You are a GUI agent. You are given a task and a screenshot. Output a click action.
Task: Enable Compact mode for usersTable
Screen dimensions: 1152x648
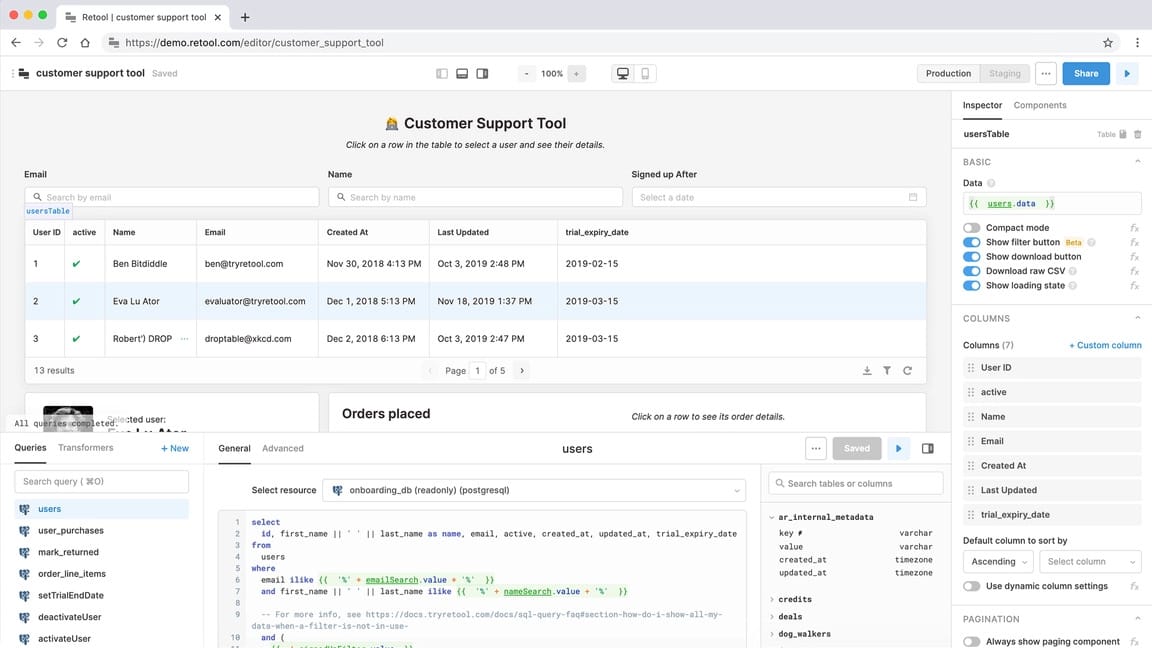click(x=970, y=227)
